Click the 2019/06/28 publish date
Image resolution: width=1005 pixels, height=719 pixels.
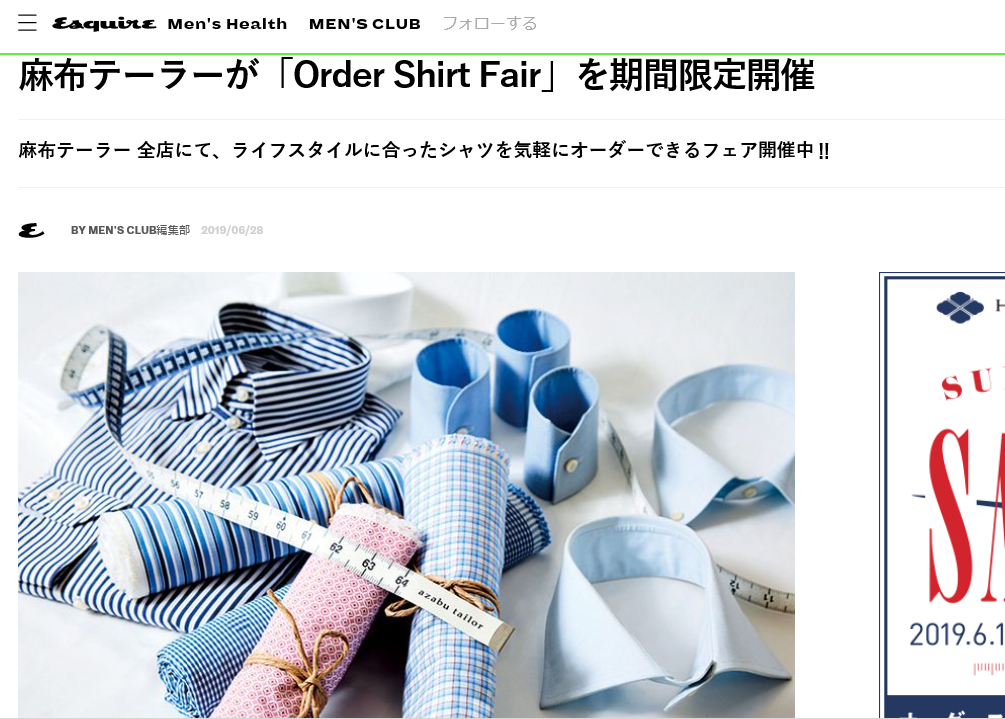click(232, 230)
